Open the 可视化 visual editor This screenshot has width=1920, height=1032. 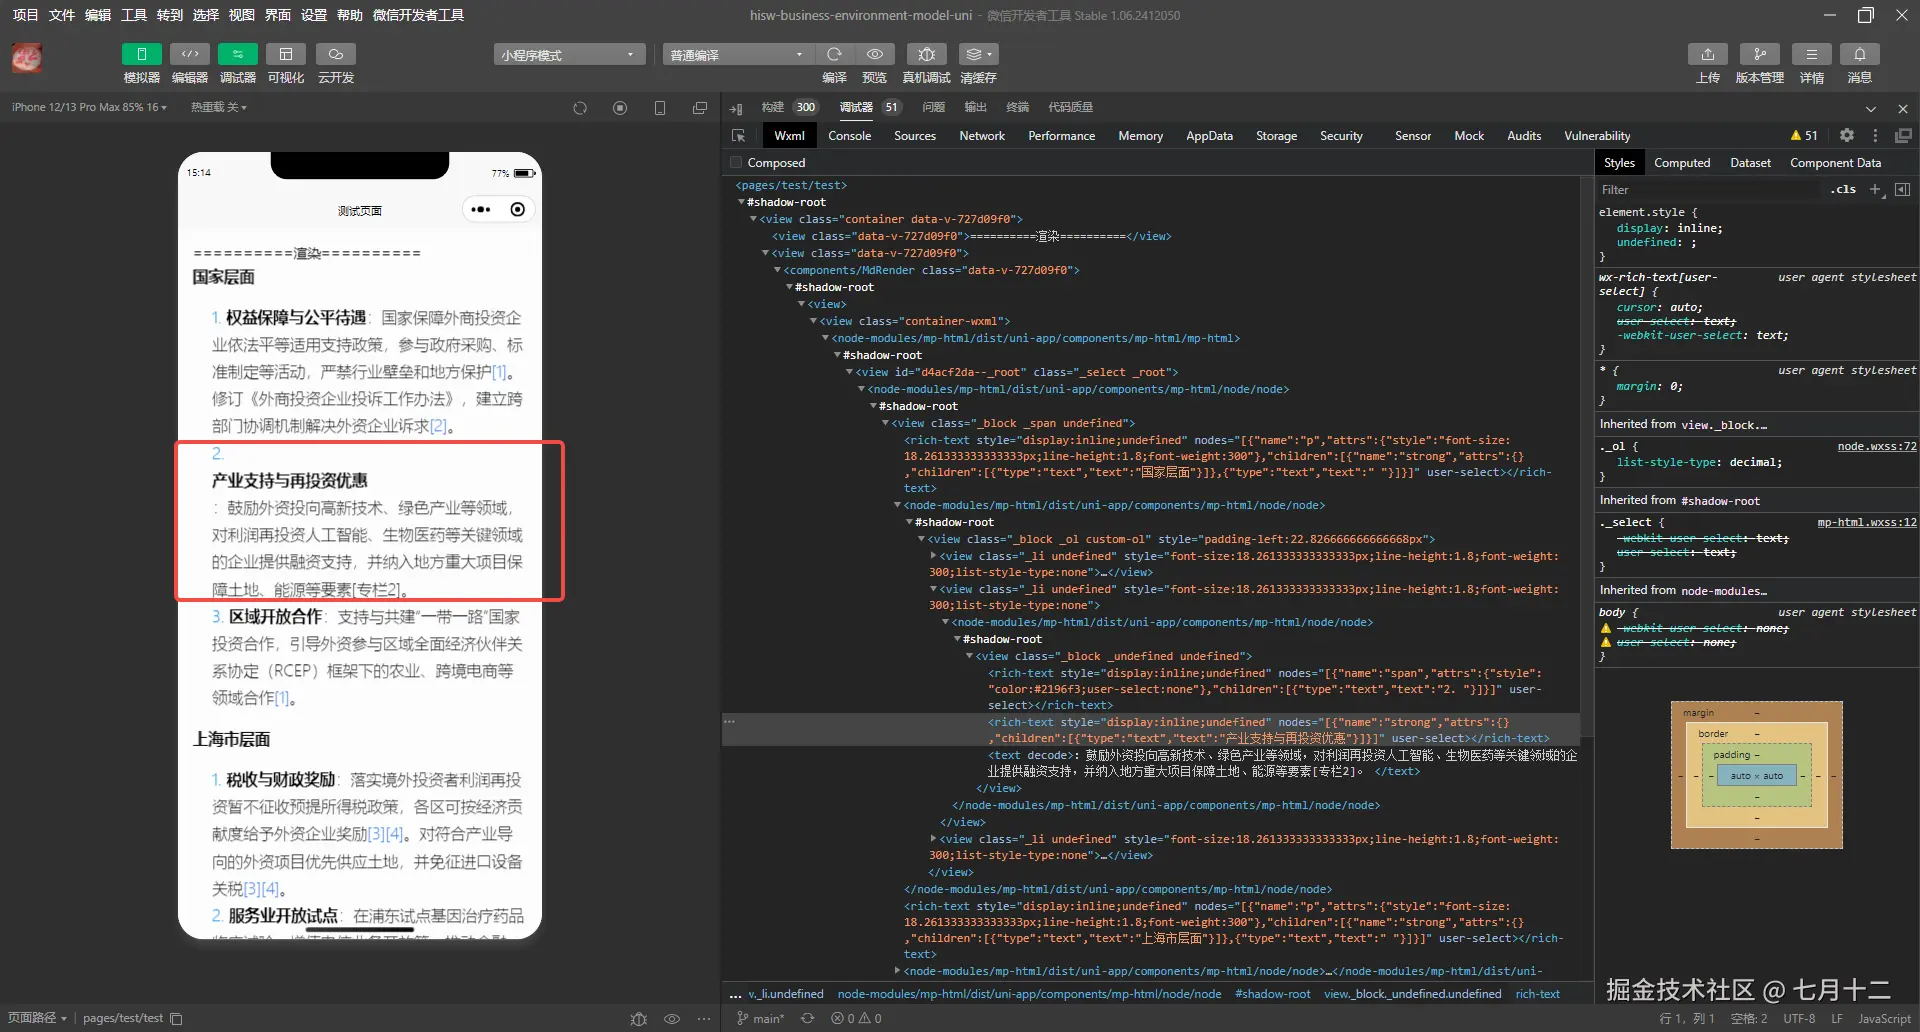[x=286, y=54]
